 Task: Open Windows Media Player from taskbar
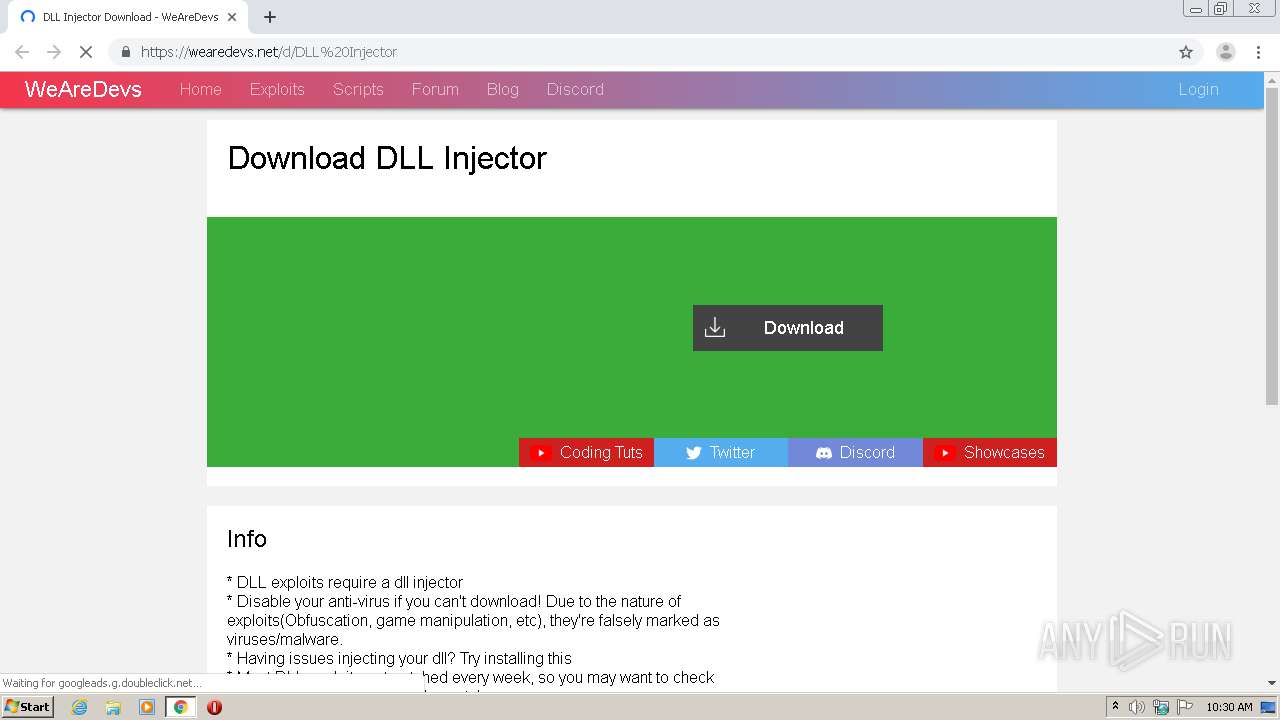[147, 707]
